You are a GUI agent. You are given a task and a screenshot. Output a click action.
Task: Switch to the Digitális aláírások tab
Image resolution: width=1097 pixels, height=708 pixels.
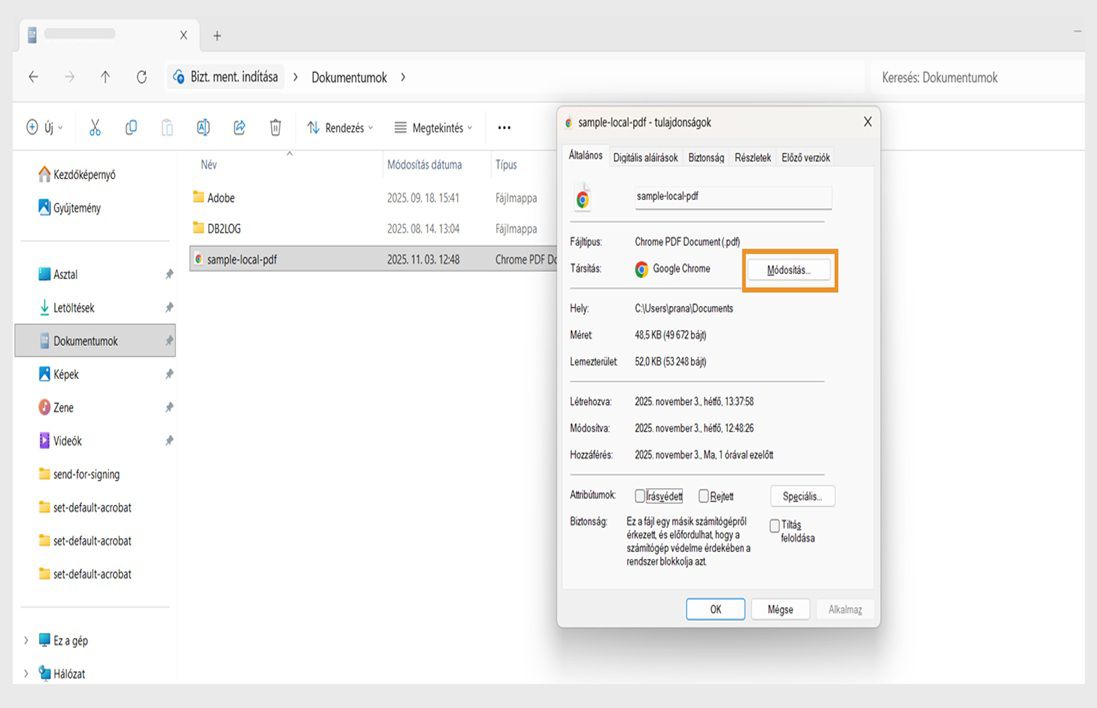pyautogui.click(x=645, y=157)
